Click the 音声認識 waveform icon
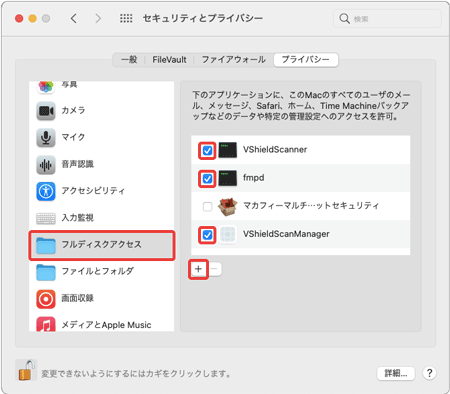450x394 pixels. coord(46,164)
